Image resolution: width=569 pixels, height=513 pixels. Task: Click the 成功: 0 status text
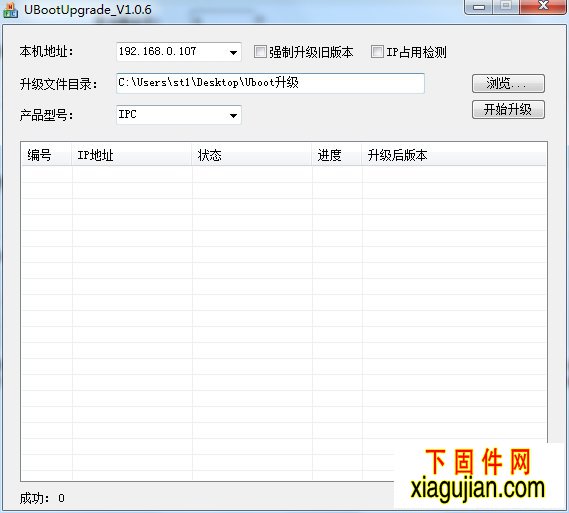[x=42, y=498]
